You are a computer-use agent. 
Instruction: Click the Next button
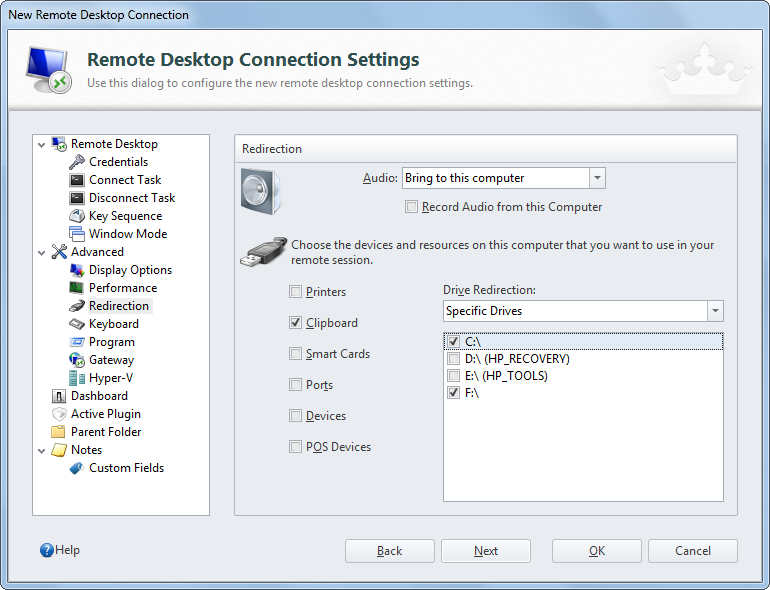coord(486,551)
